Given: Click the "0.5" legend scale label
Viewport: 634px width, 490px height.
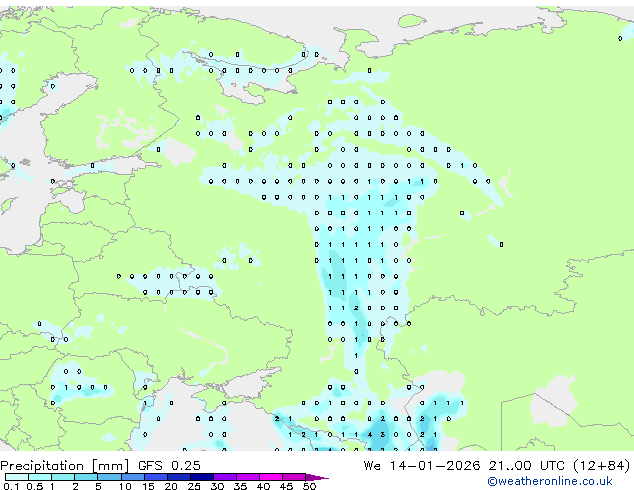Looking at the screenshot, I should (35, 486).
